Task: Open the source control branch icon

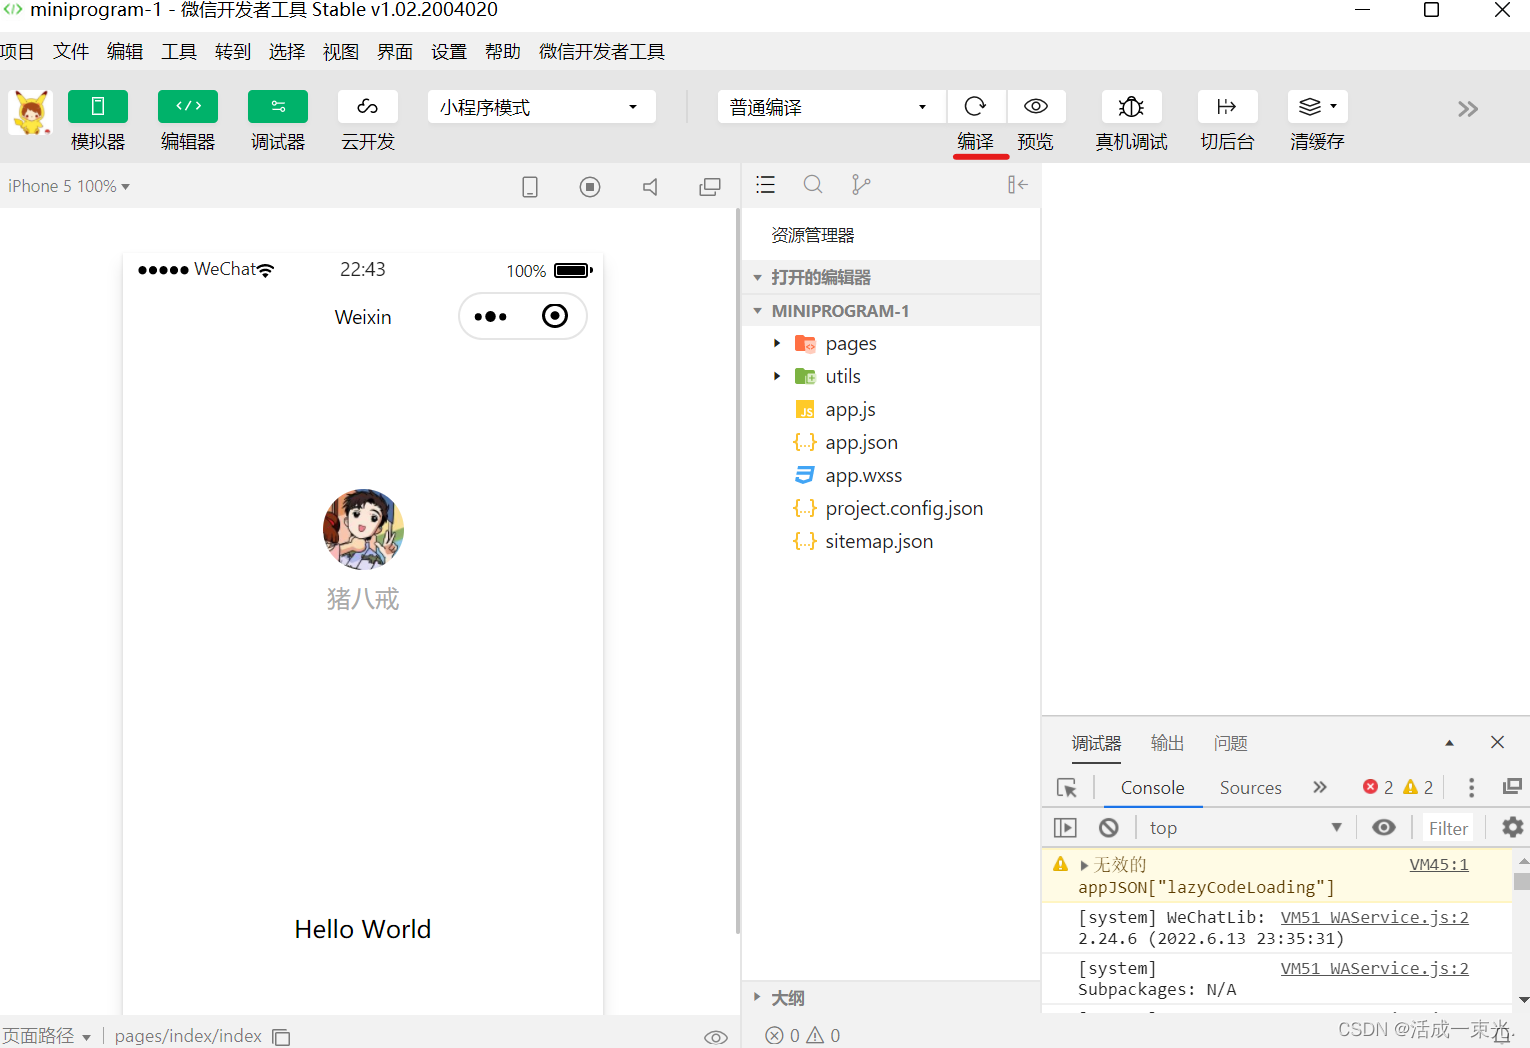Action: [x=860, y=185]
